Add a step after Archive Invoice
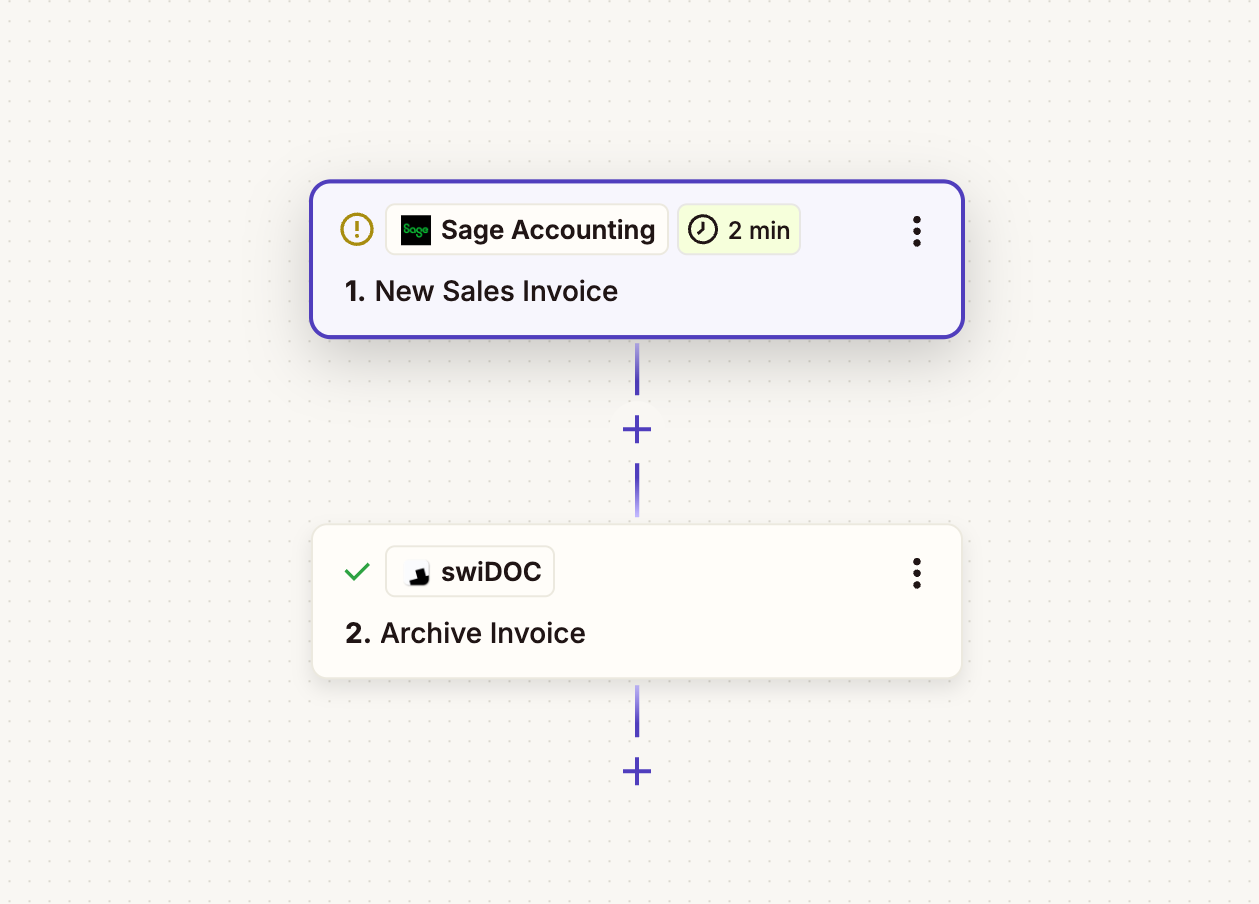The height and width of the screenshot is (904, 1259). click(637, 772)
